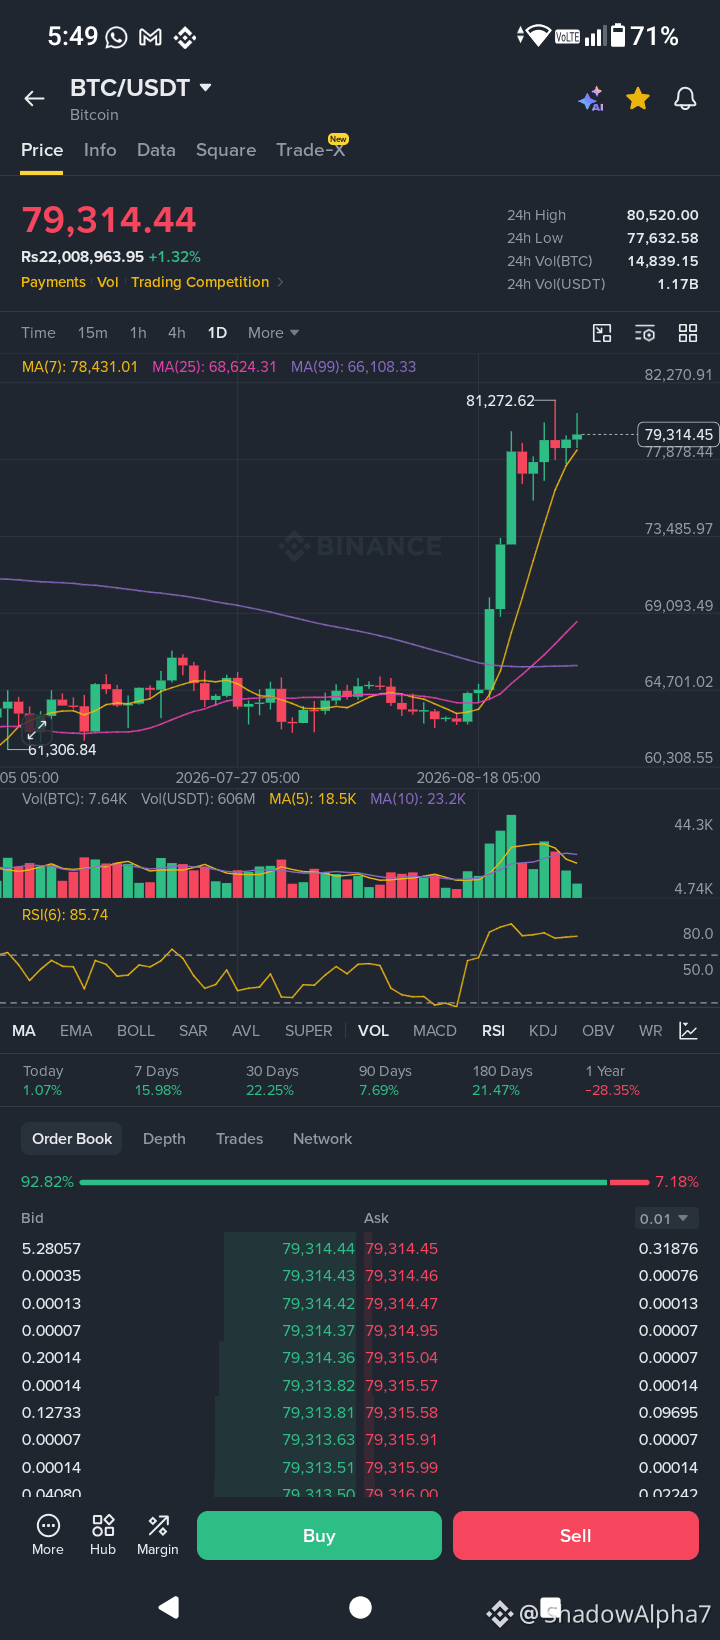Expand the tags chevron after Trading Competition
The height and width of the screenshot is (1640, 720).
(280, 282)
